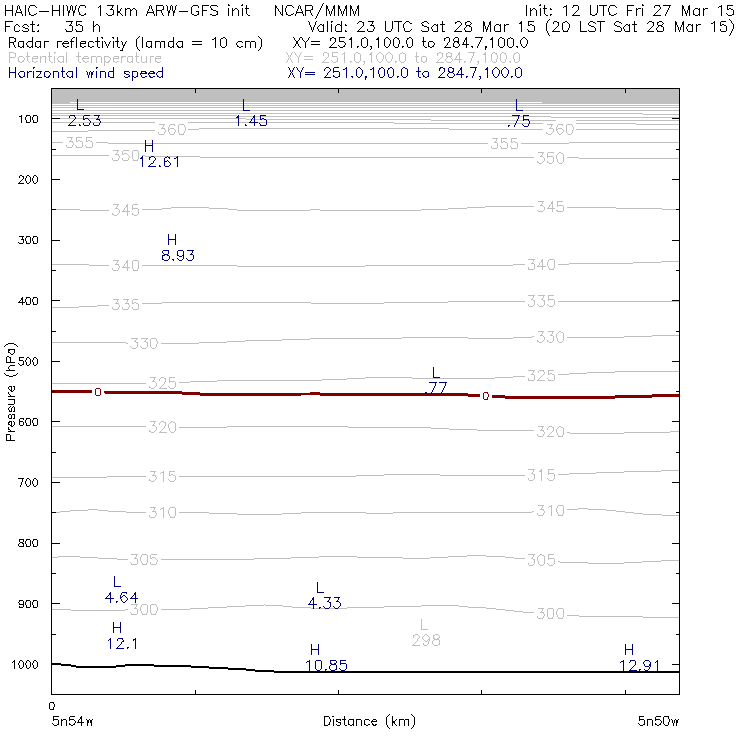This screenshot has width=740, height=740.
Task: Click the gray 'Potential temperature' legend entry
Action: 84,58
